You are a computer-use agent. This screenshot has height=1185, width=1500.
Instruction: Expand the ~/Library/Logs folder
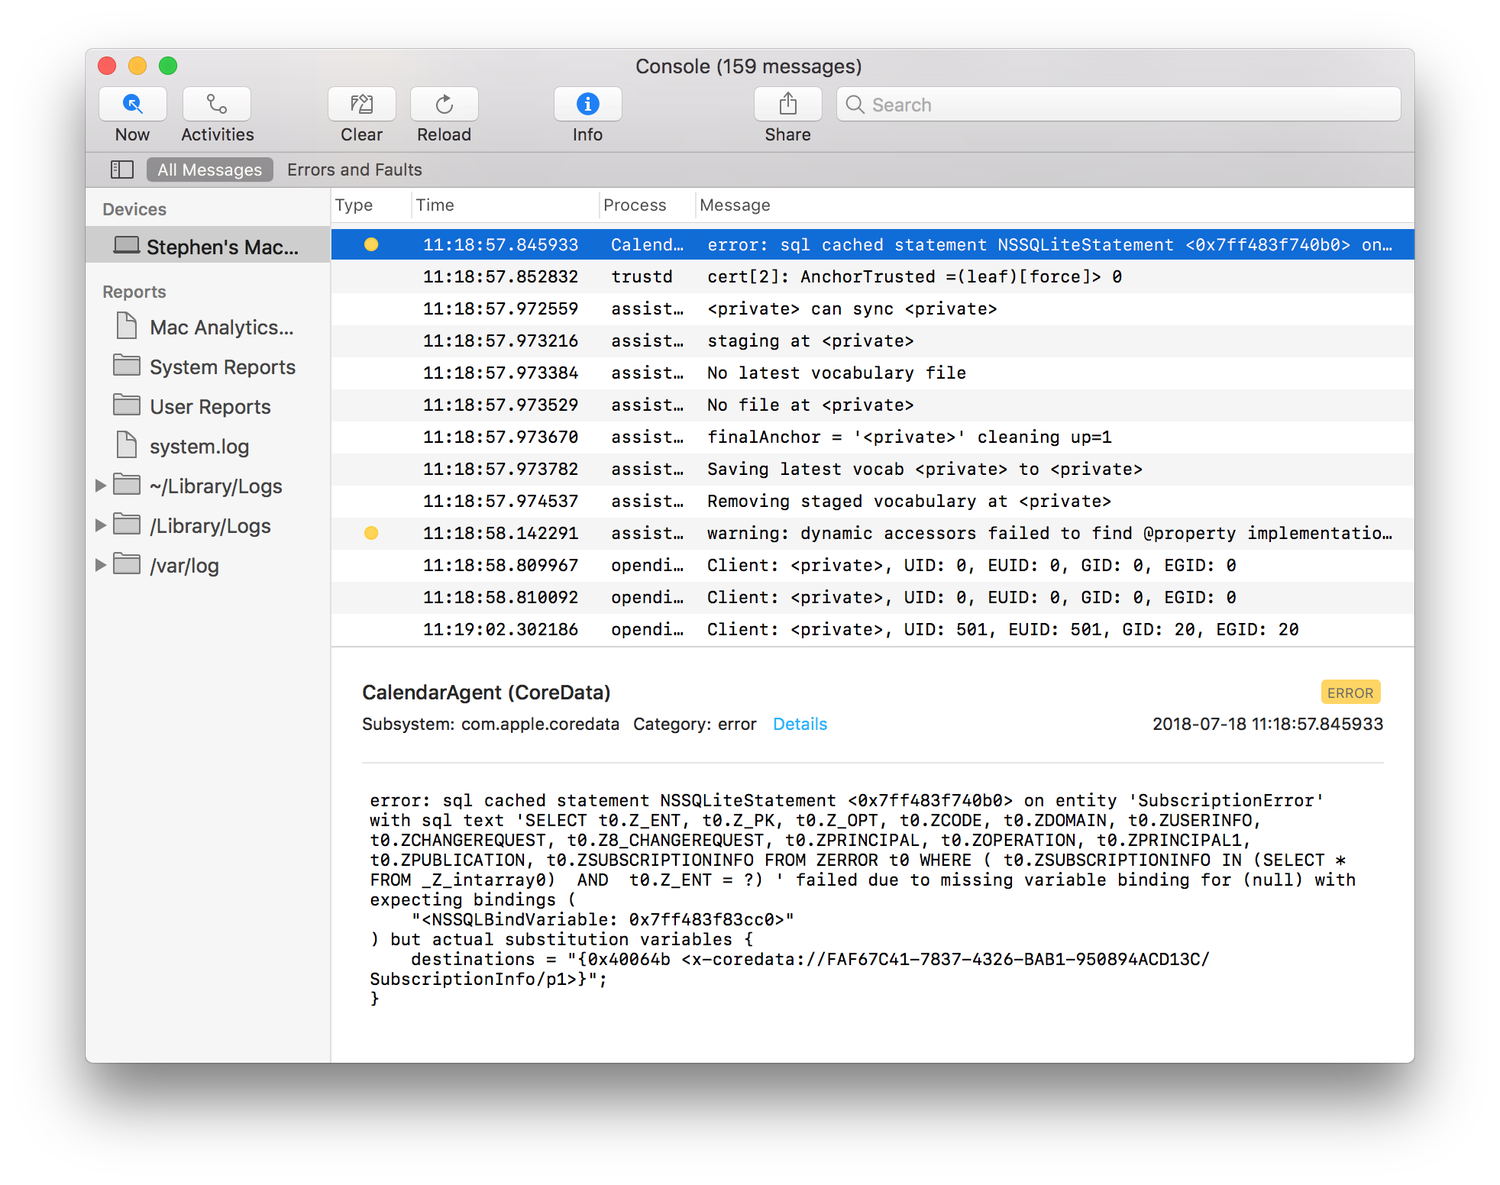100,486
